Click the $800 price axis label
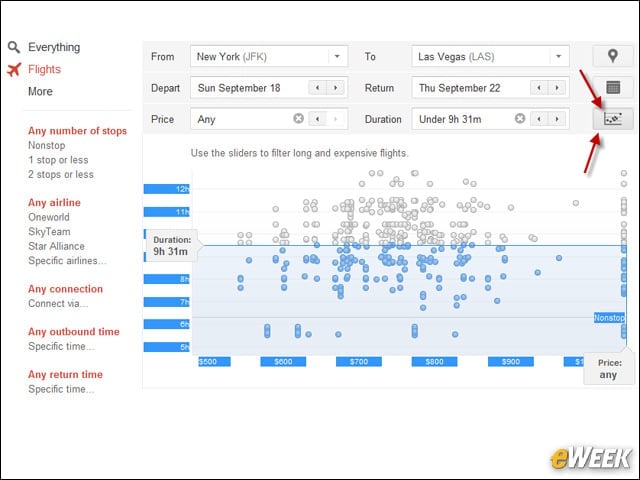 tap(435, 362)
